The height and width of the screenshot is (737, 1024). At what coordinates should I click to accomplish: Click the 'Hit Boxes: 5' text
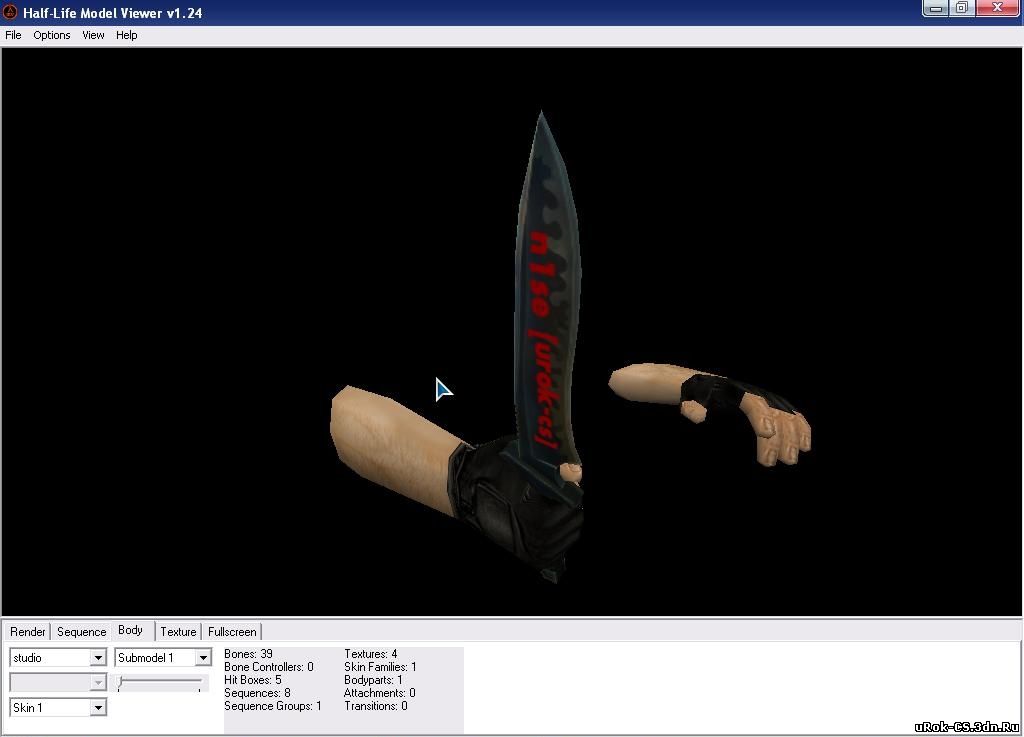click(253, 680)
